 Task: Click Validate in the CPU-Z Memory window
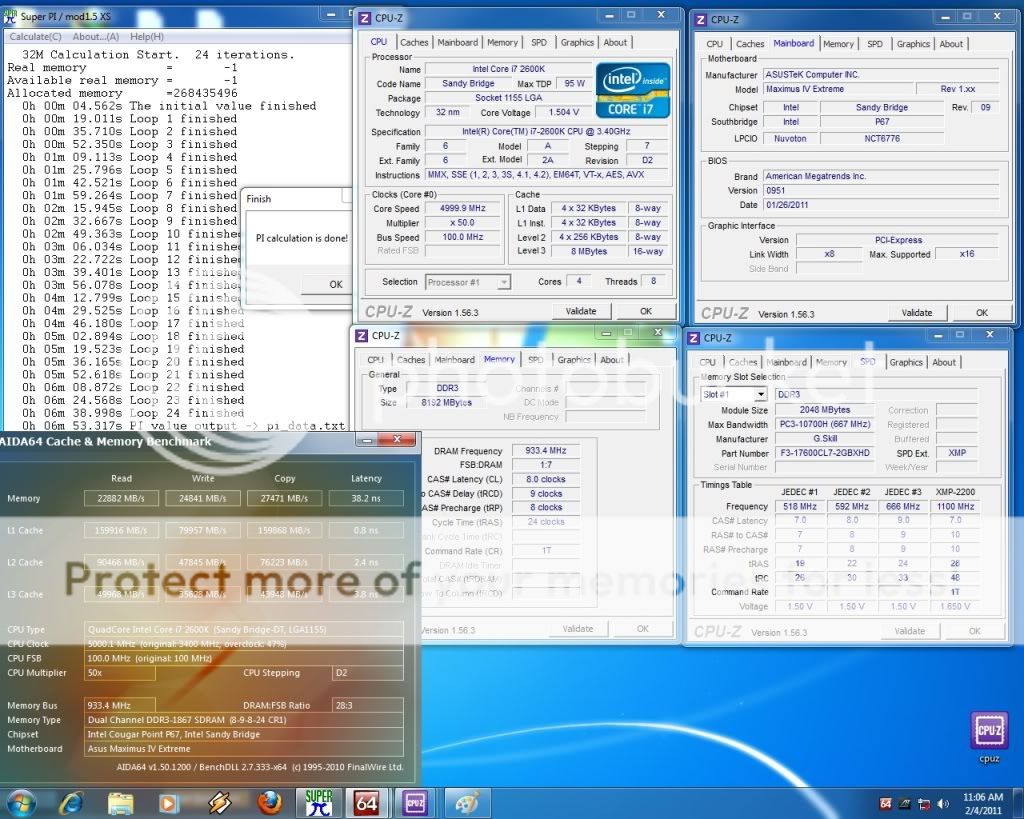click(578, 629)
